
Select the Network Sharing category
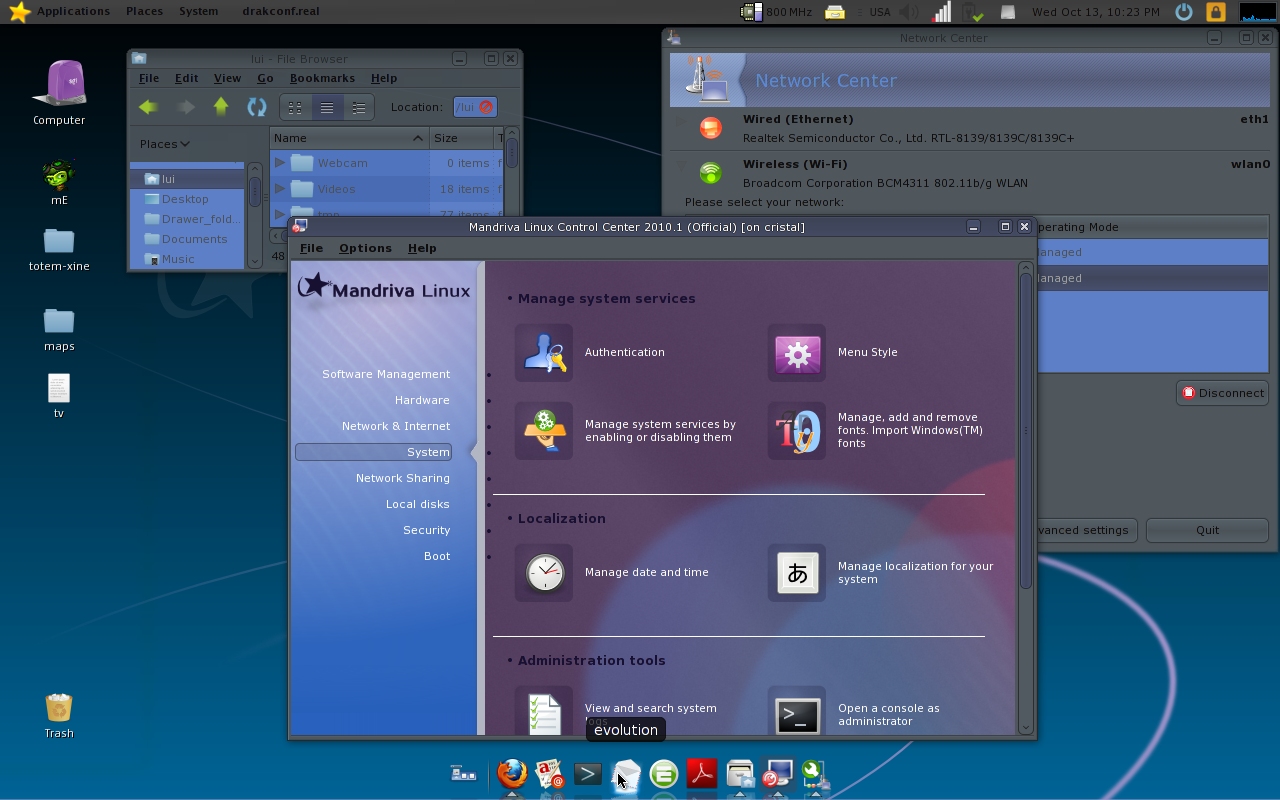(403, 478)
